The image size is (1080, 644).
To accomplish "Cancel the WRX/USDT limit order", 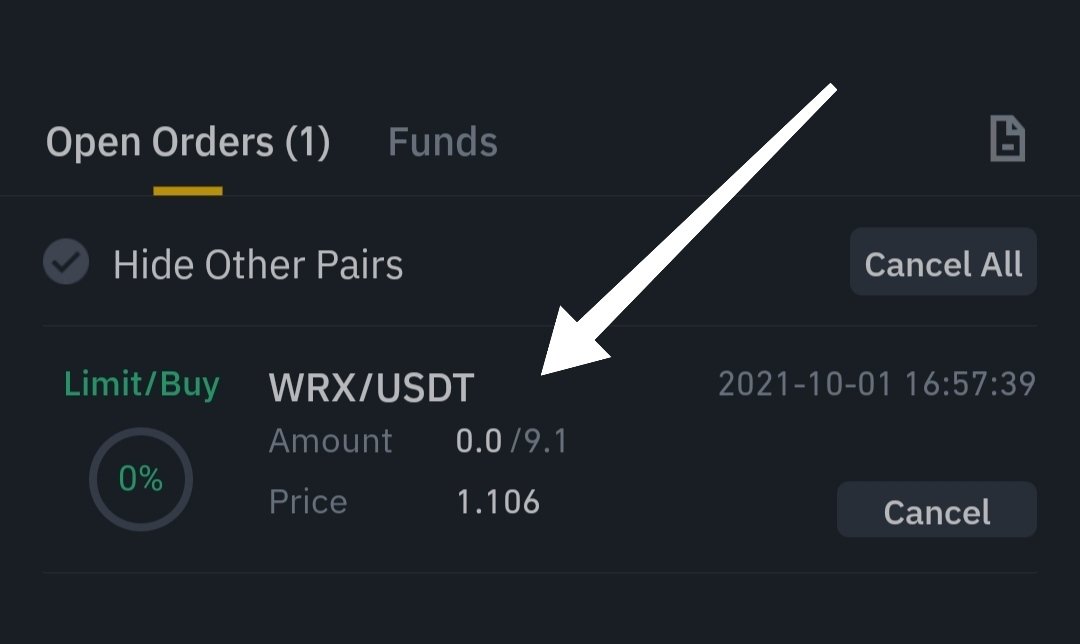I will [936, 511].
